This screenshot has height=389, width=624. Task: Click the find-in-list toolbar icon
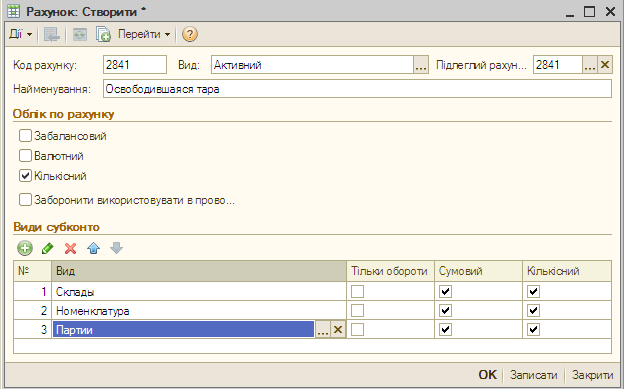pos(51,34)
